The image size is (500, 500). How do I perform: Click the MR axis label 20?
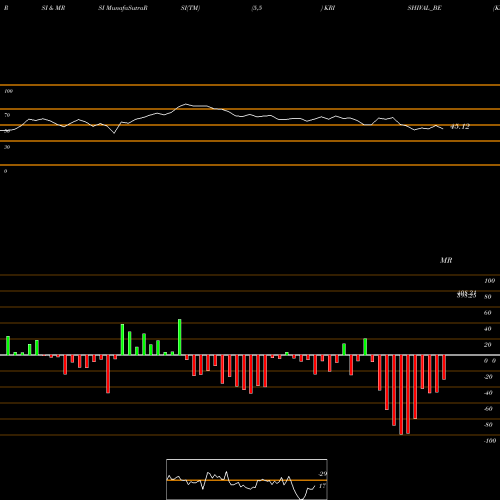487,345
